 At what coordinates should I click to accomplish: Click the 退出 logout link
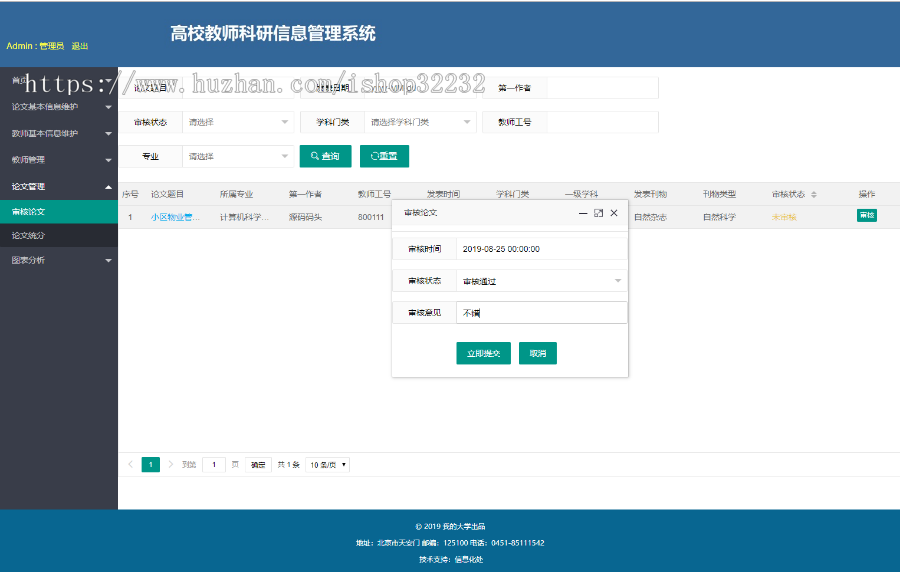[80, 46]
